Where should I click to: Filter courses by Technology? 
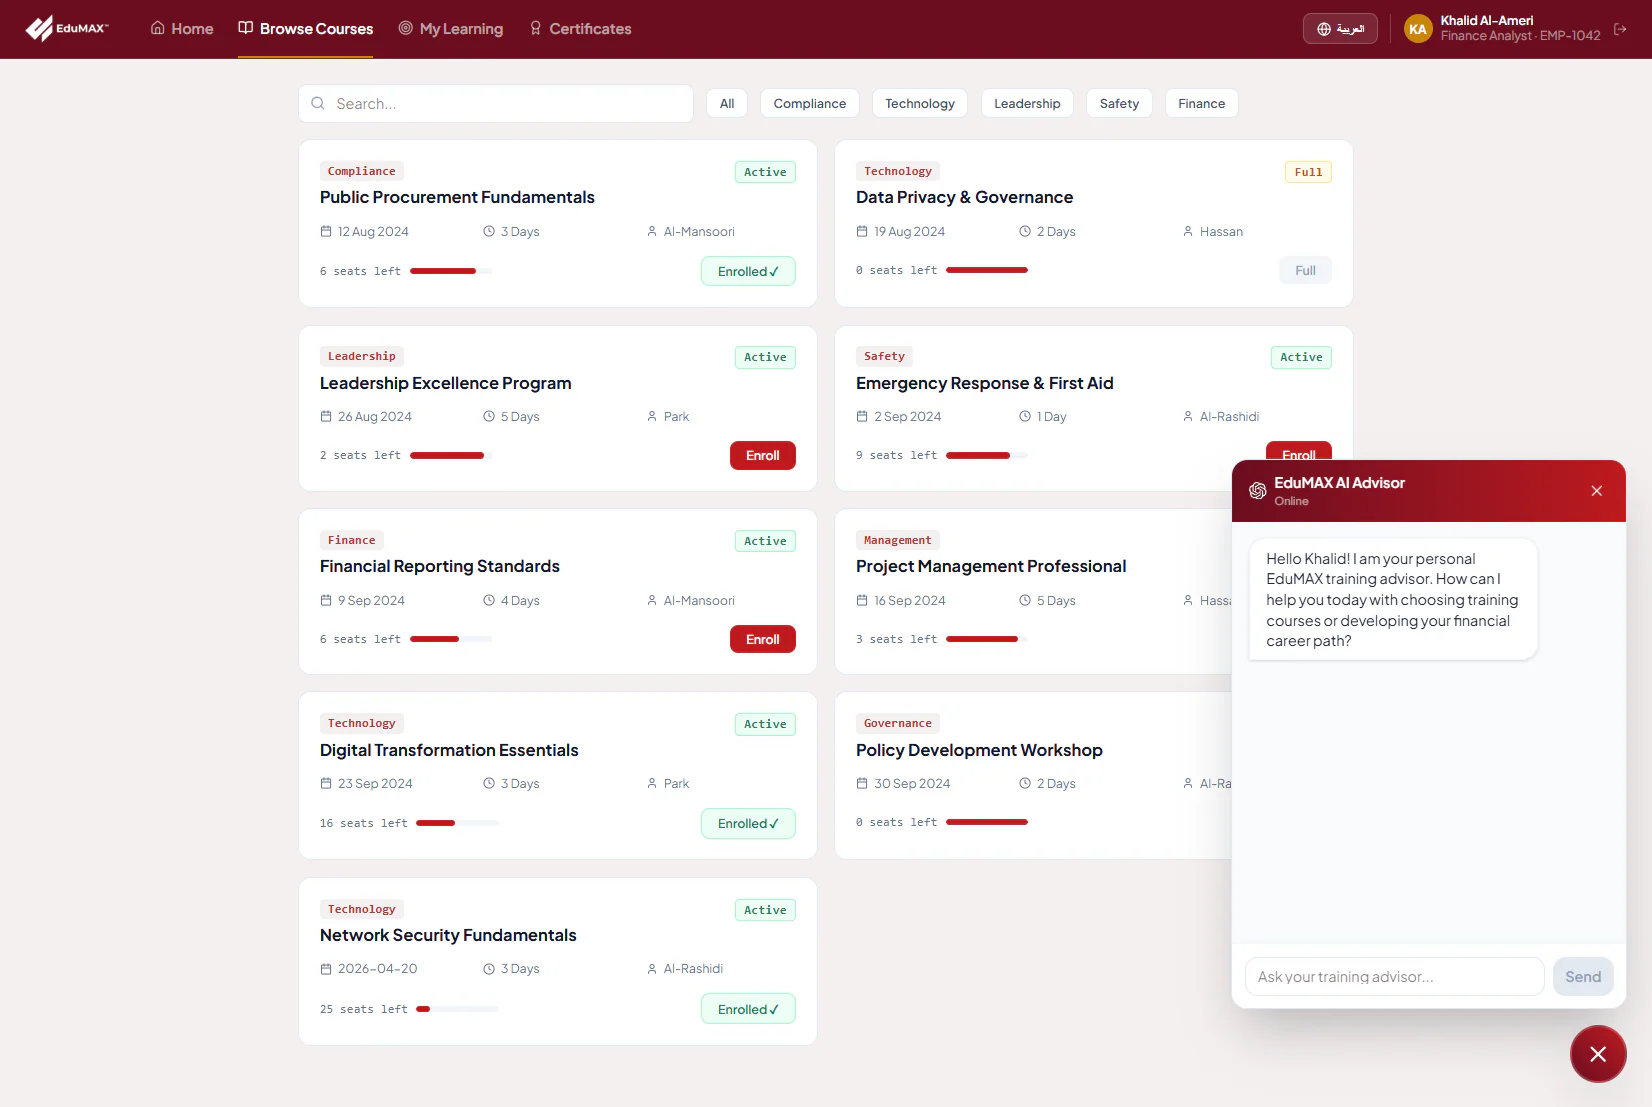(x=920, y=103)
